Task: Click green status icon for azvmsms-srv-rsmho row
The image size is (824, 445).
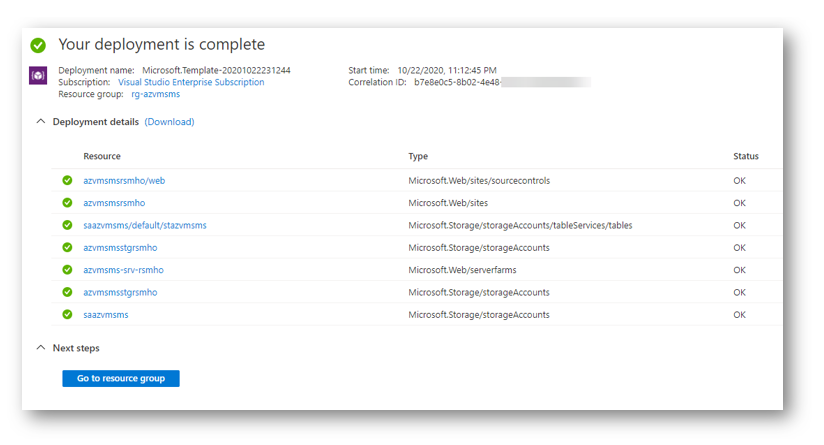Action: [x=67, y=270]
